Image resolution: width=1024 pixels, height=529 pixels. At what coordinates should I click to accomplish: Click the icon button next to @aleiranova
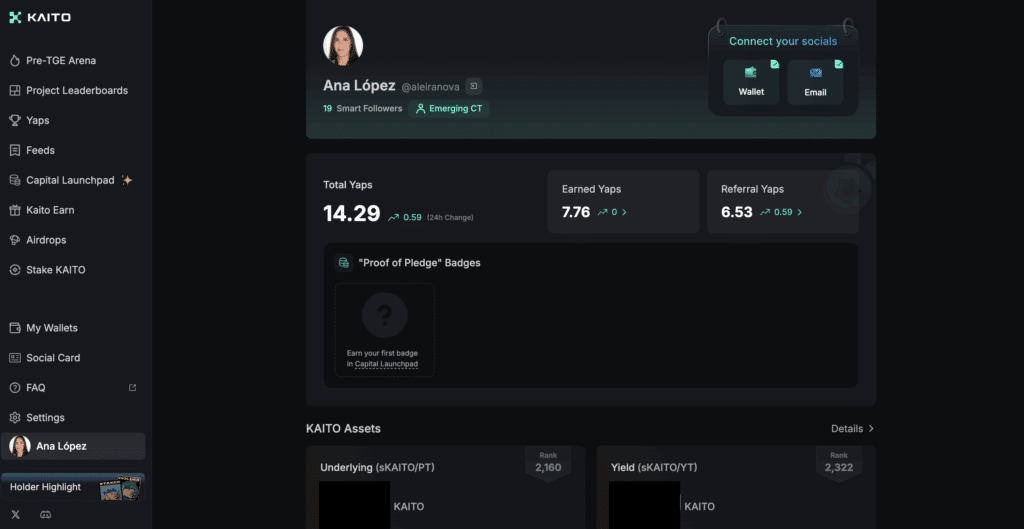(474, 86)
